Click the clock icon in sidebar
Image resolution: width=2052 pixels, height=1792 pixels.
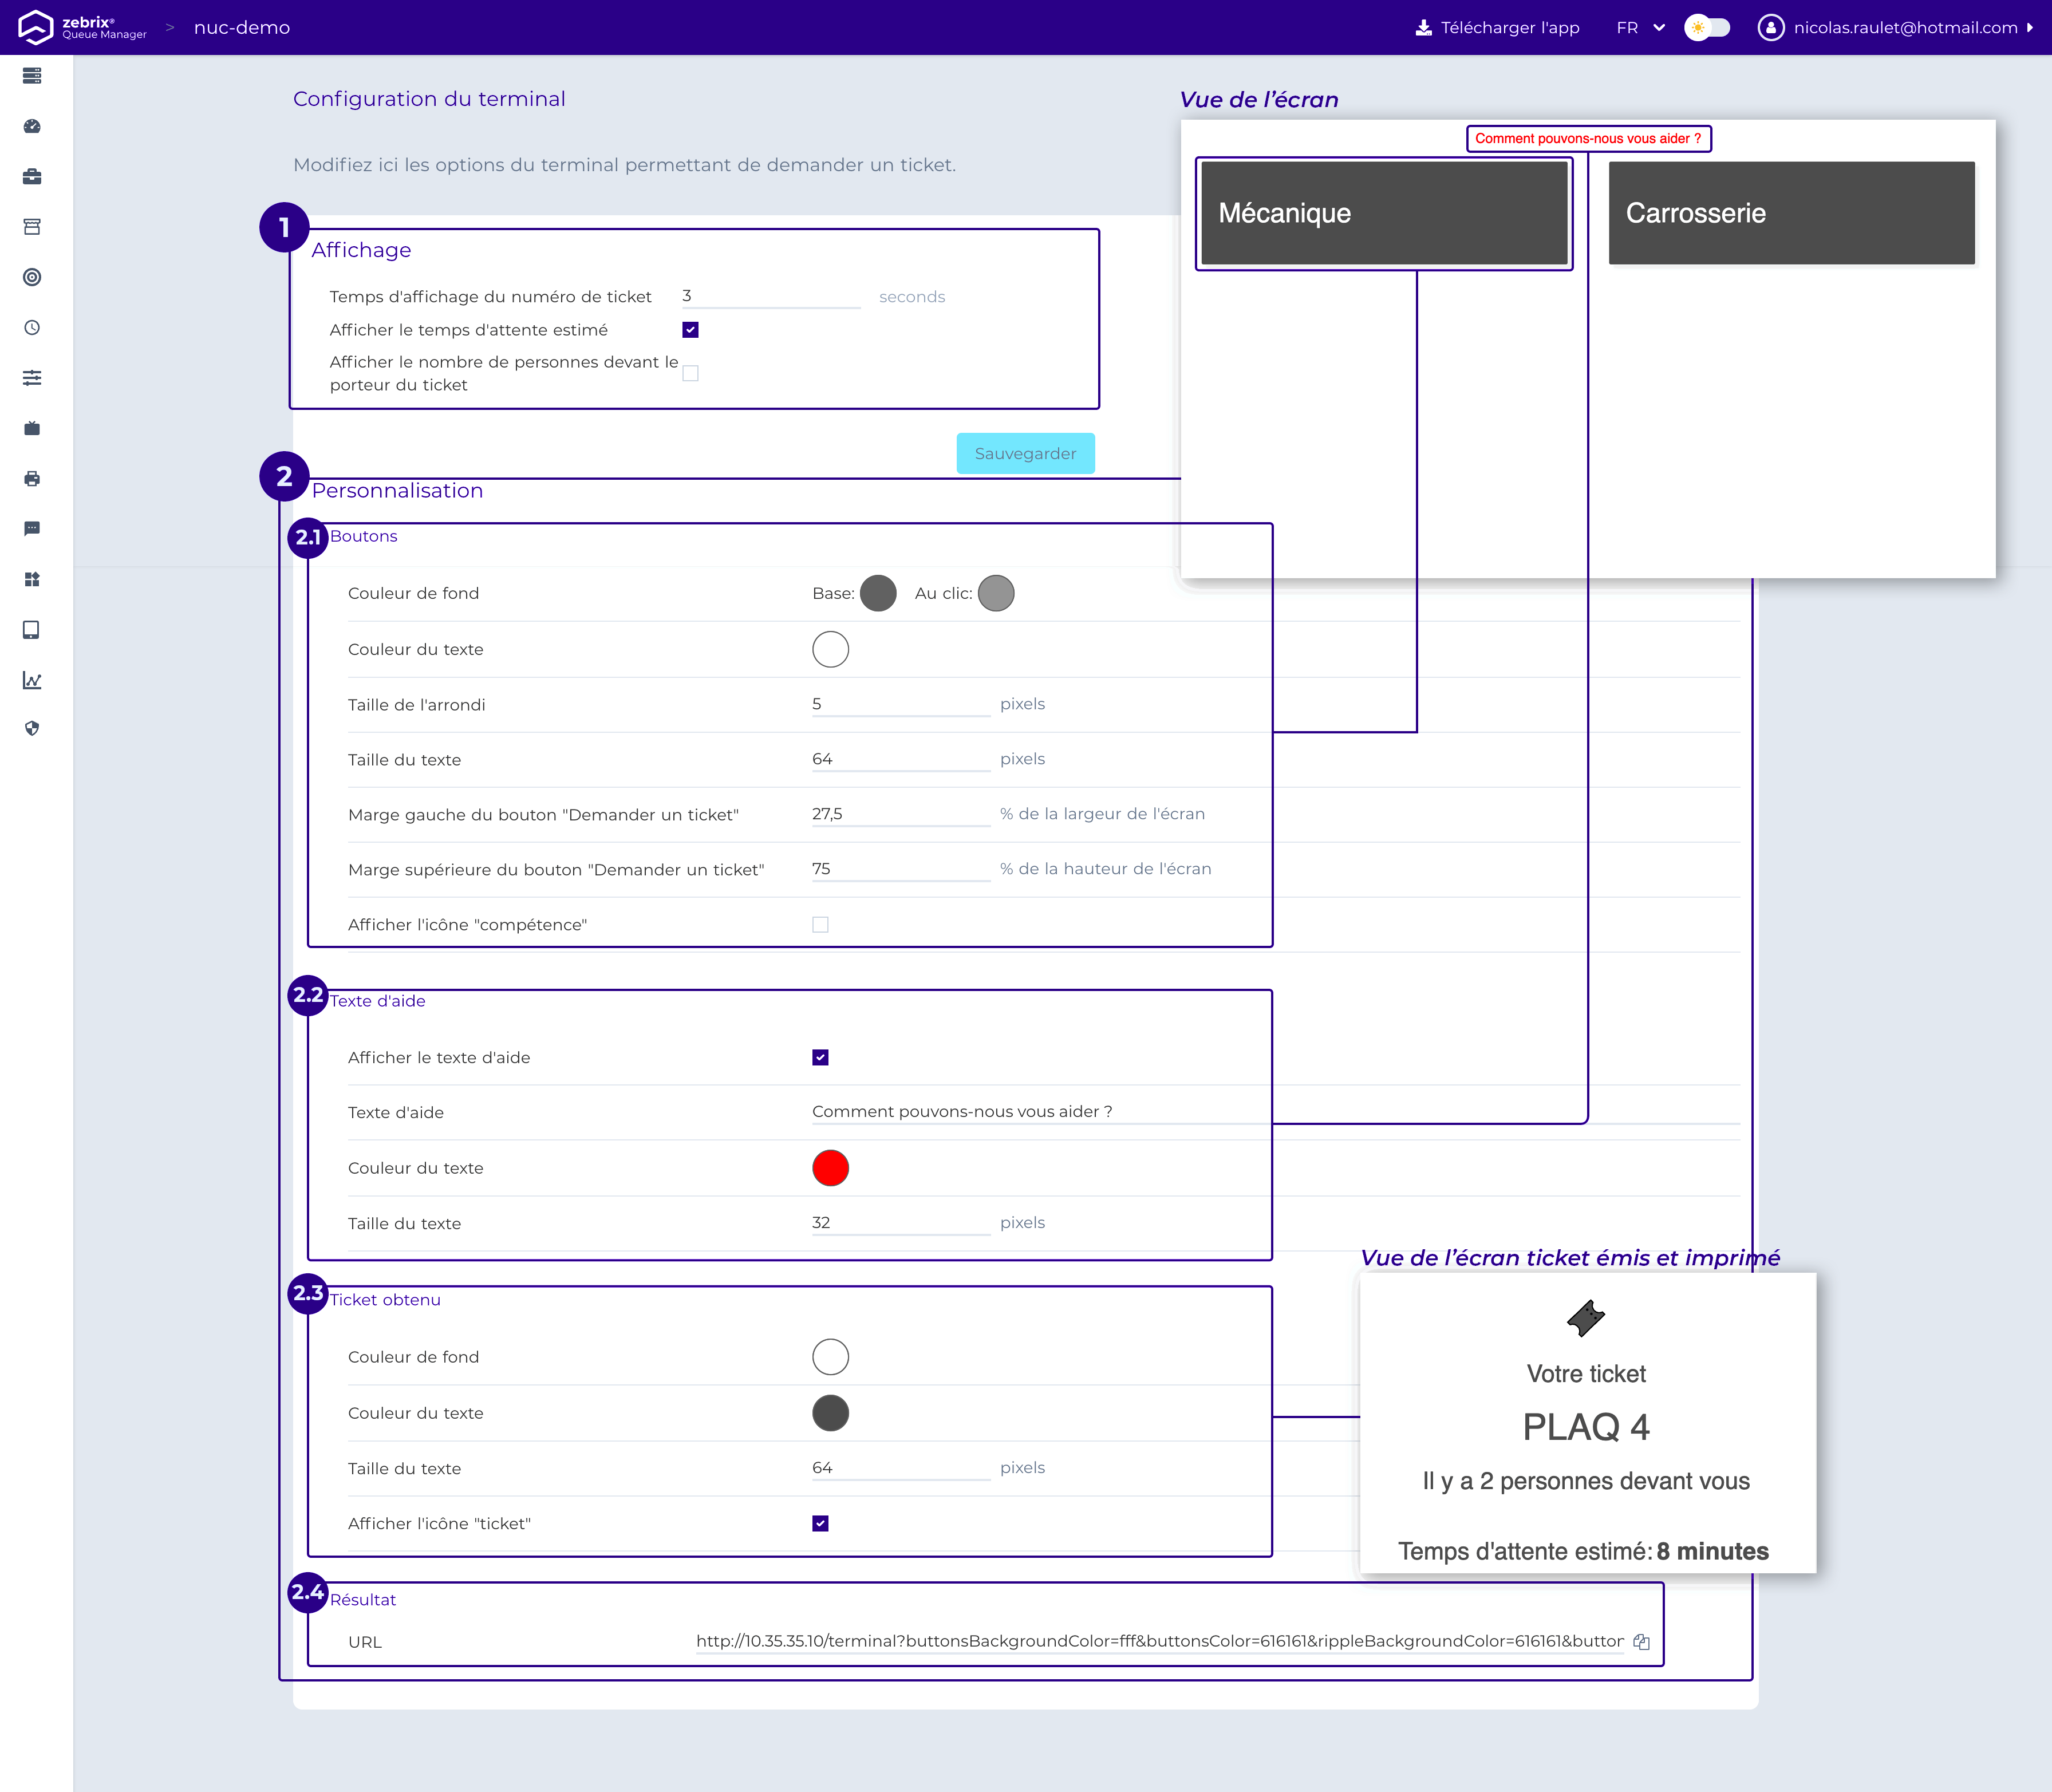tap(32, 328)
